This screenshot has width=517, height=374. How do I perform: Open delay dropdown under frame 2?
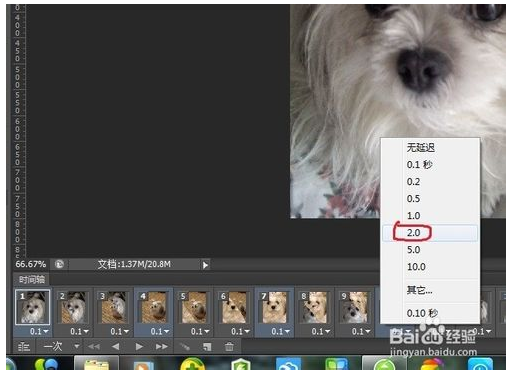[80, 331]
